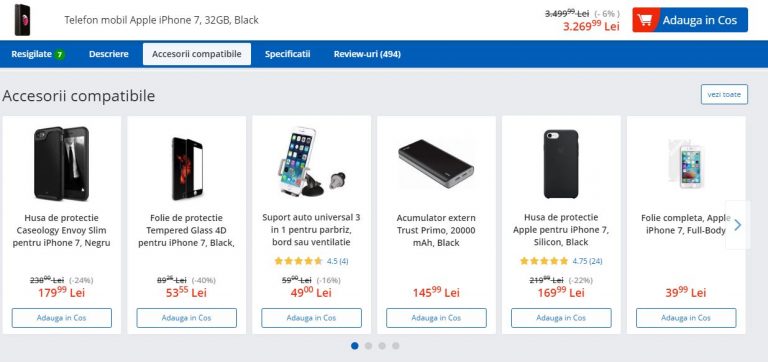Open the Specificatii tab

pos(288,54)
